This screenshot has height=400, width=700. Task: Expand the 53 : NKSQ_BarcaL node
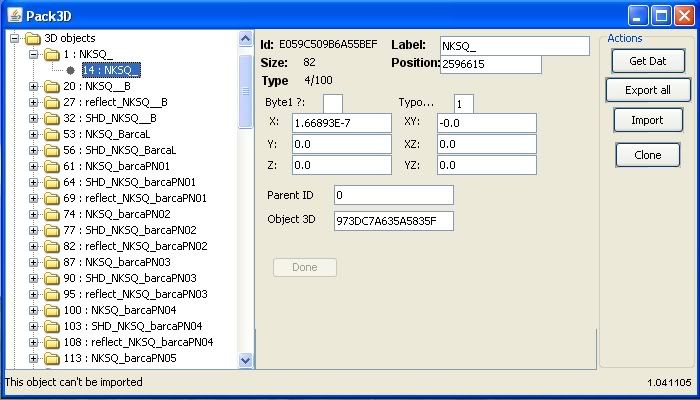33,134
